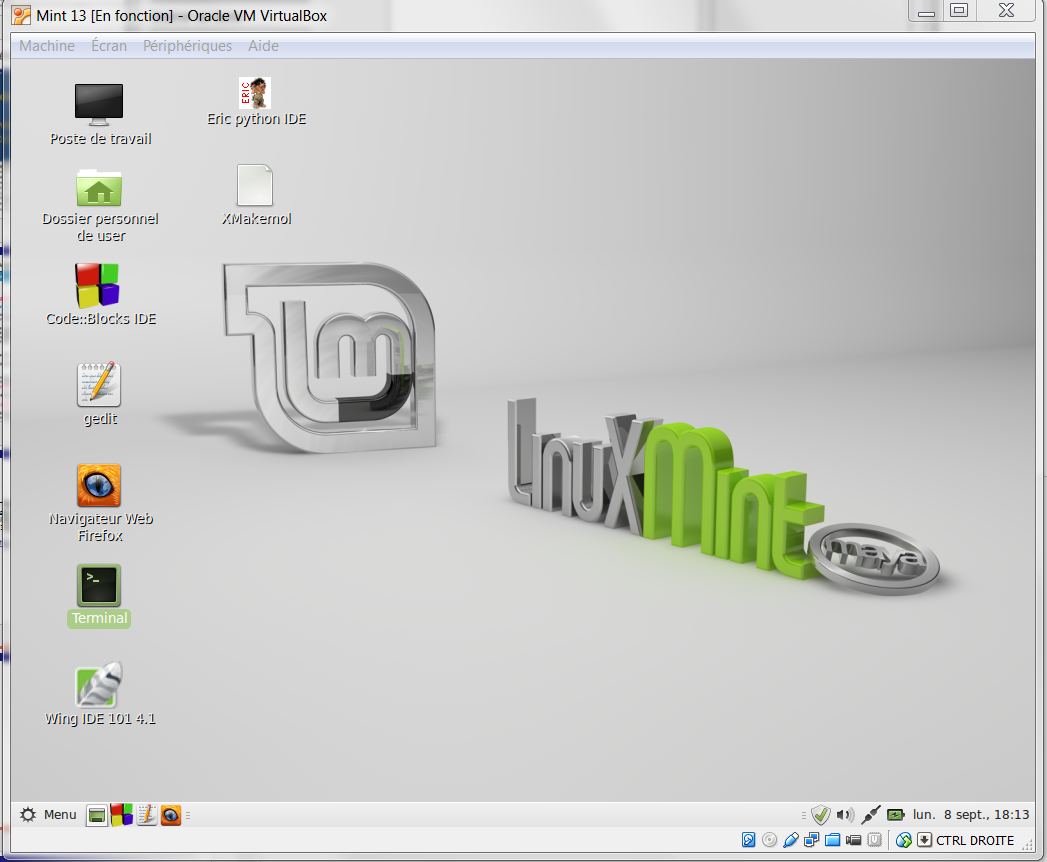This screenshot has height=862, width=1047.
Task: Open the Aide menu
Action: (263, 46)
